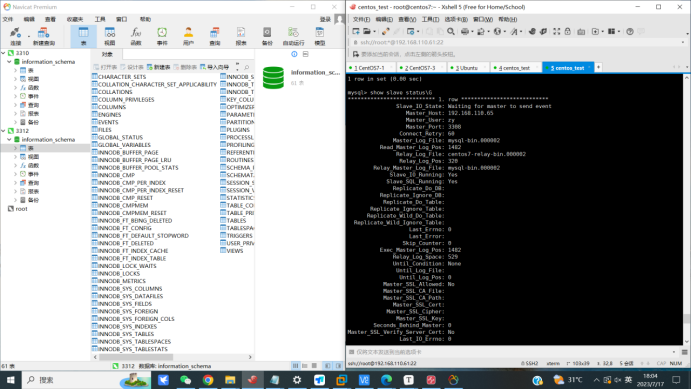
Task: Click the search magnifier in Navicat object toolbar
Action: point(247,67)
